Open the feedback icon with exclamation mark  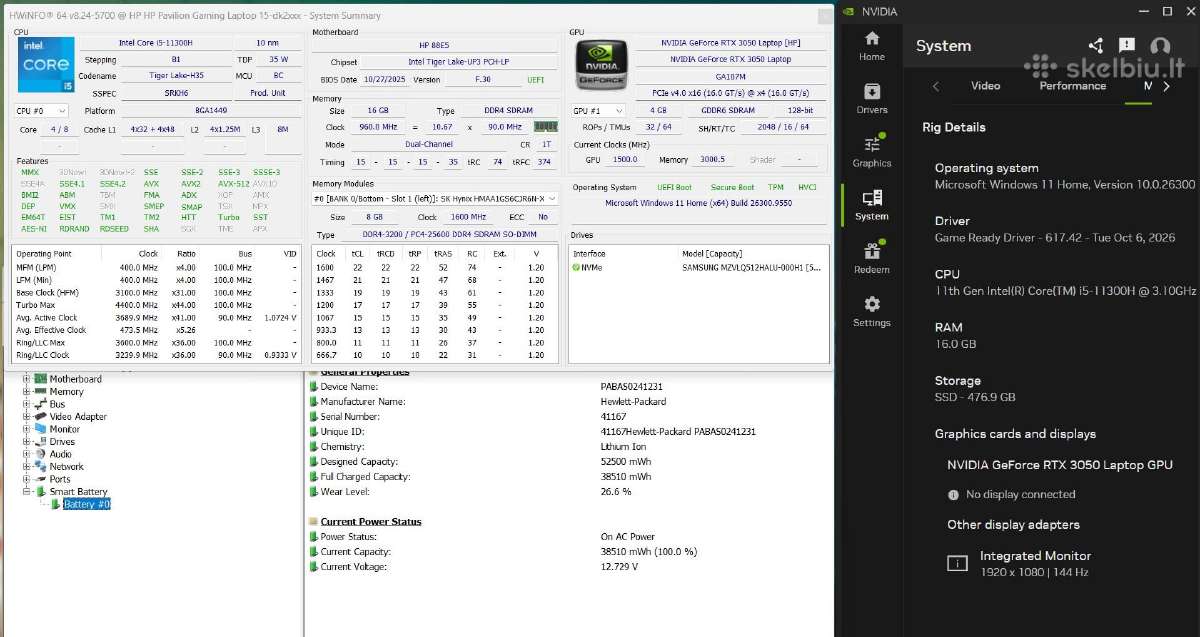(1127, 45)
